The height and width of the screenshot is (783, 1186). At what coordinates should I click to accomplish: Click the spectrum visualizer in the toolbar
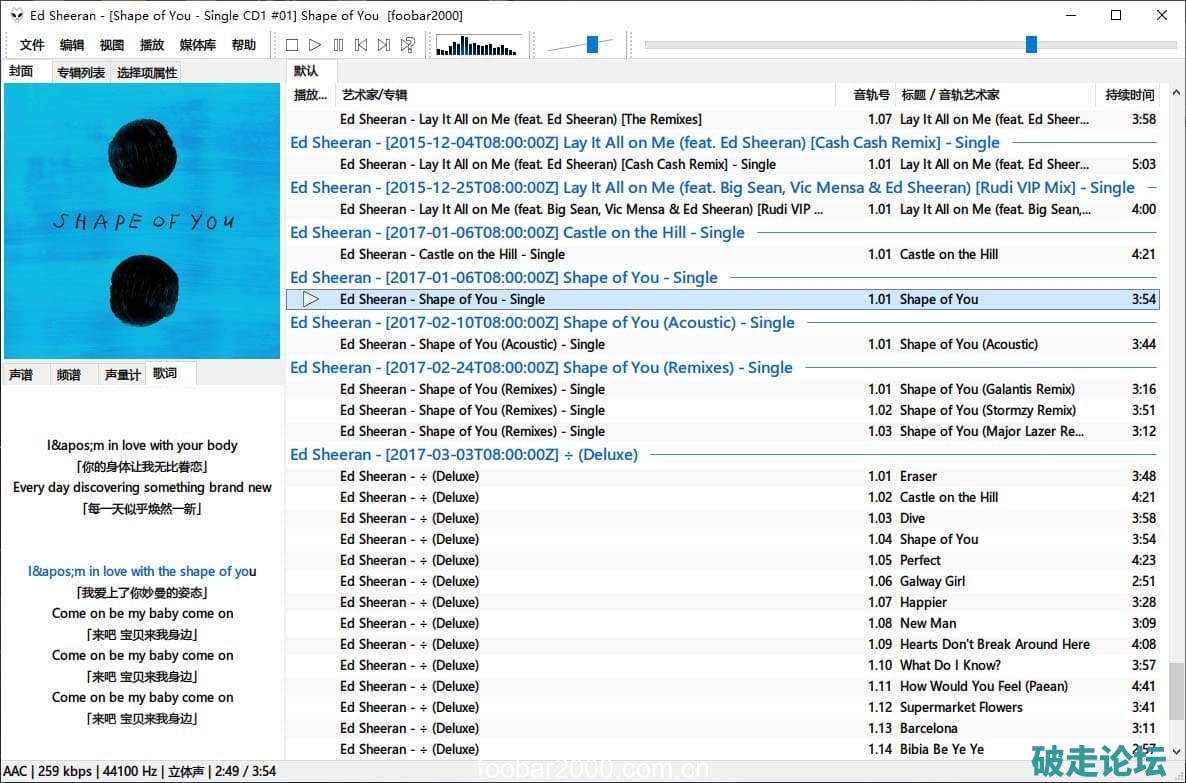click(479, 45)
